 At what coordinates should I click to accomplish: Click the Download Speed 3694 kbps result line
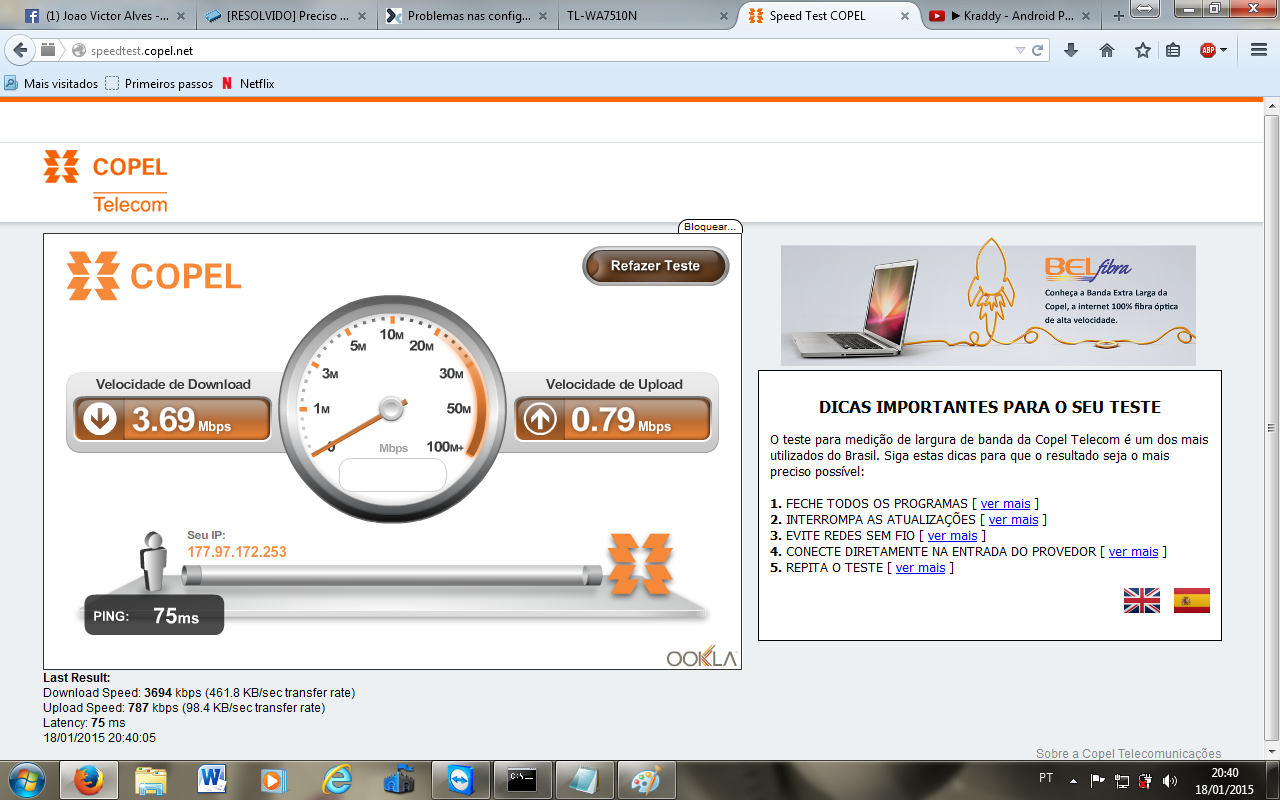pos(199,693)
